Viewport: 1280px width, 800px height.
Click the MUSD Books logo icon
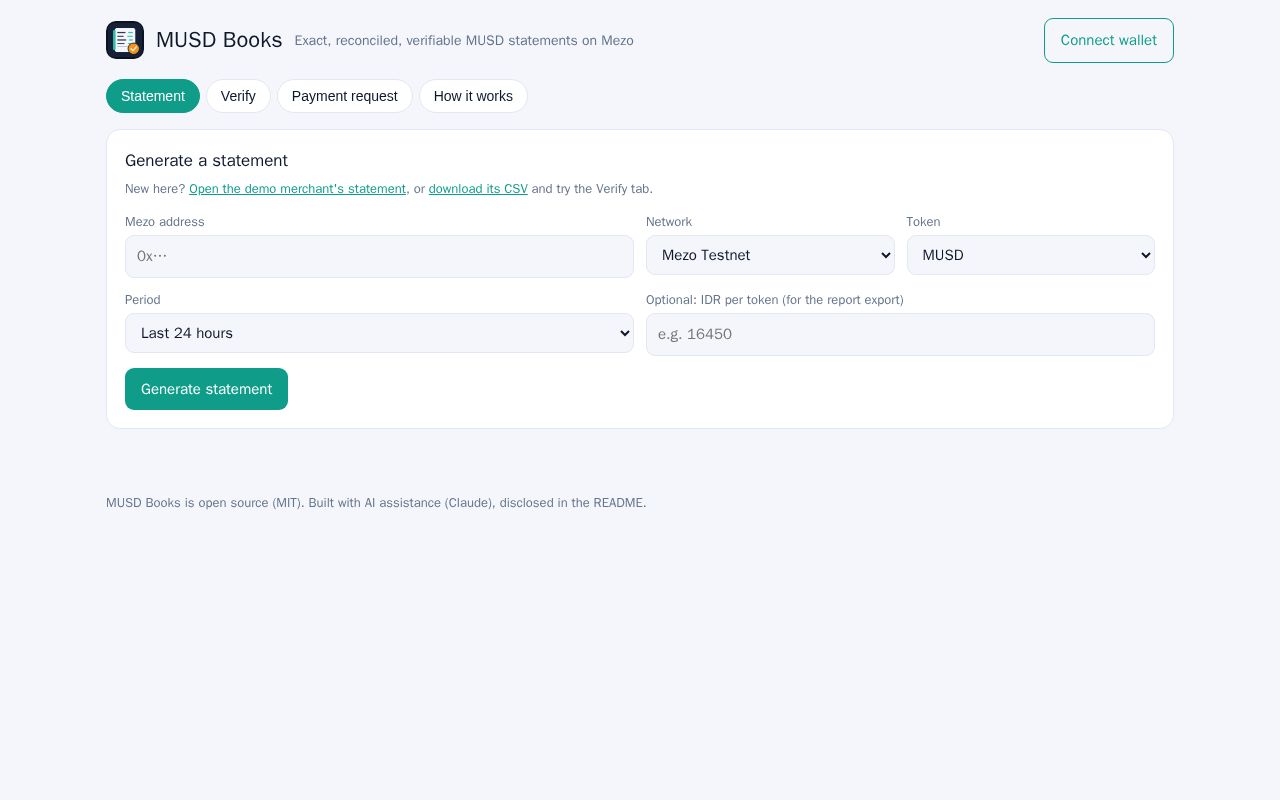coord(125,40)
